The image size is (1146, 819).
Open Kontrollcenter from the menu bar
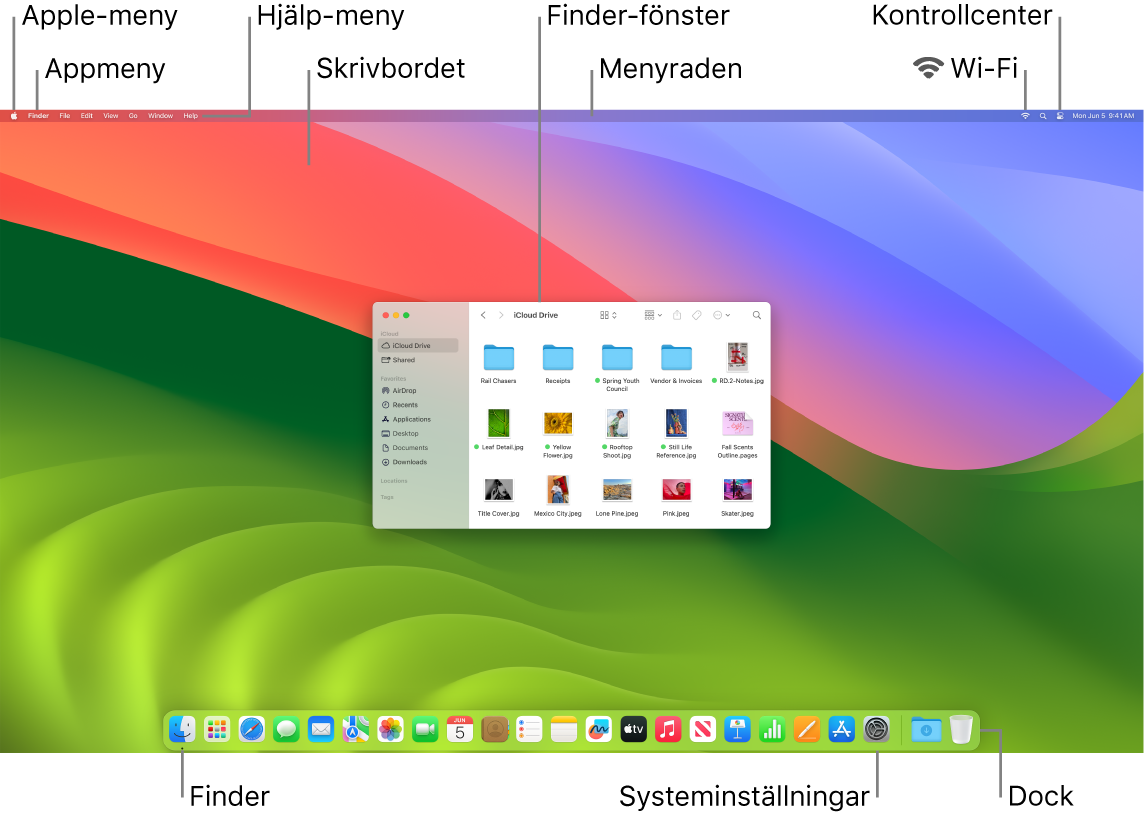(1060, 115)
